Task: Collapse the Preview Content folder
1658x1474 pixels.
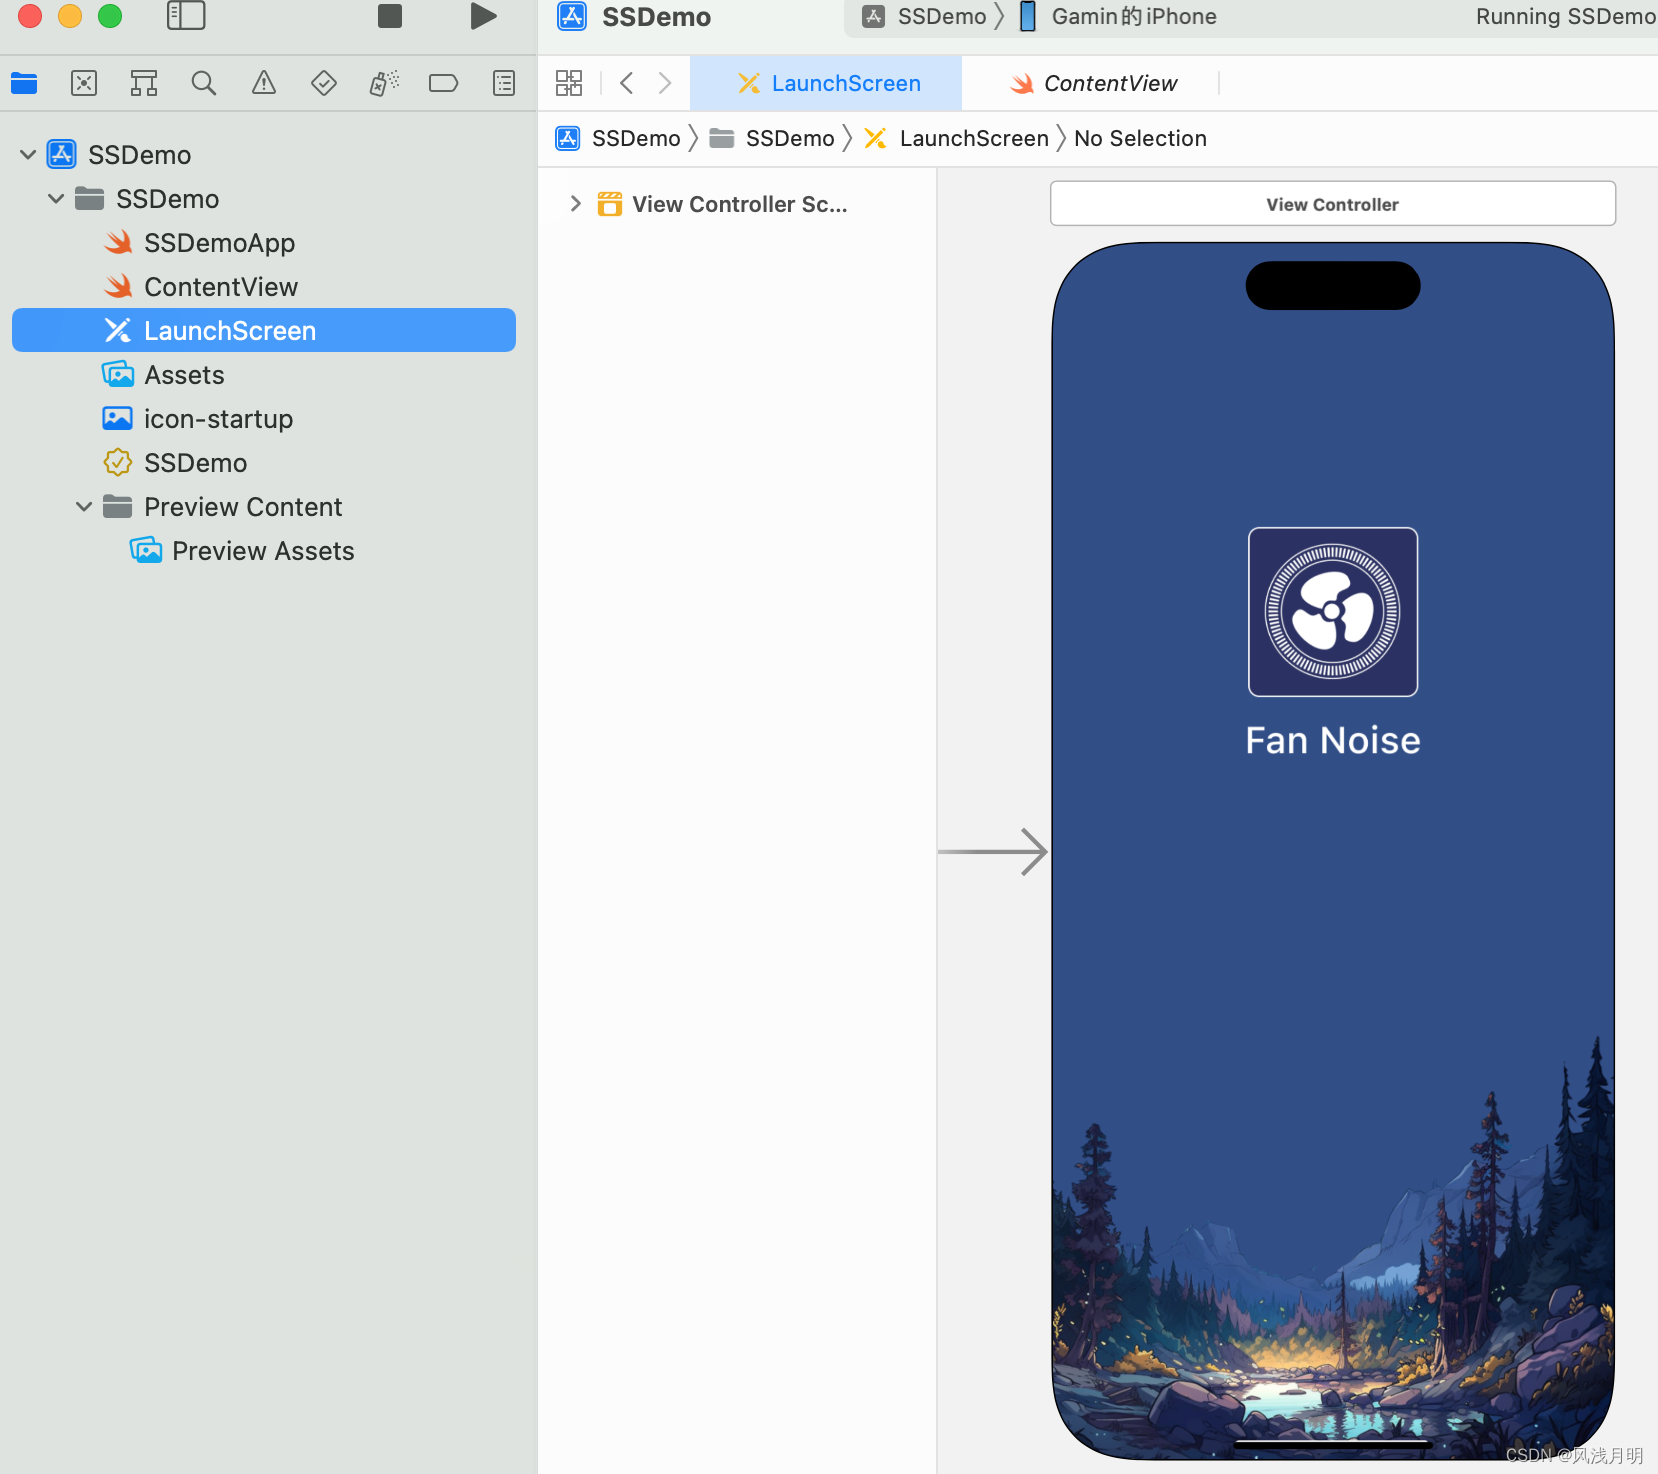Action: point(84,506)
